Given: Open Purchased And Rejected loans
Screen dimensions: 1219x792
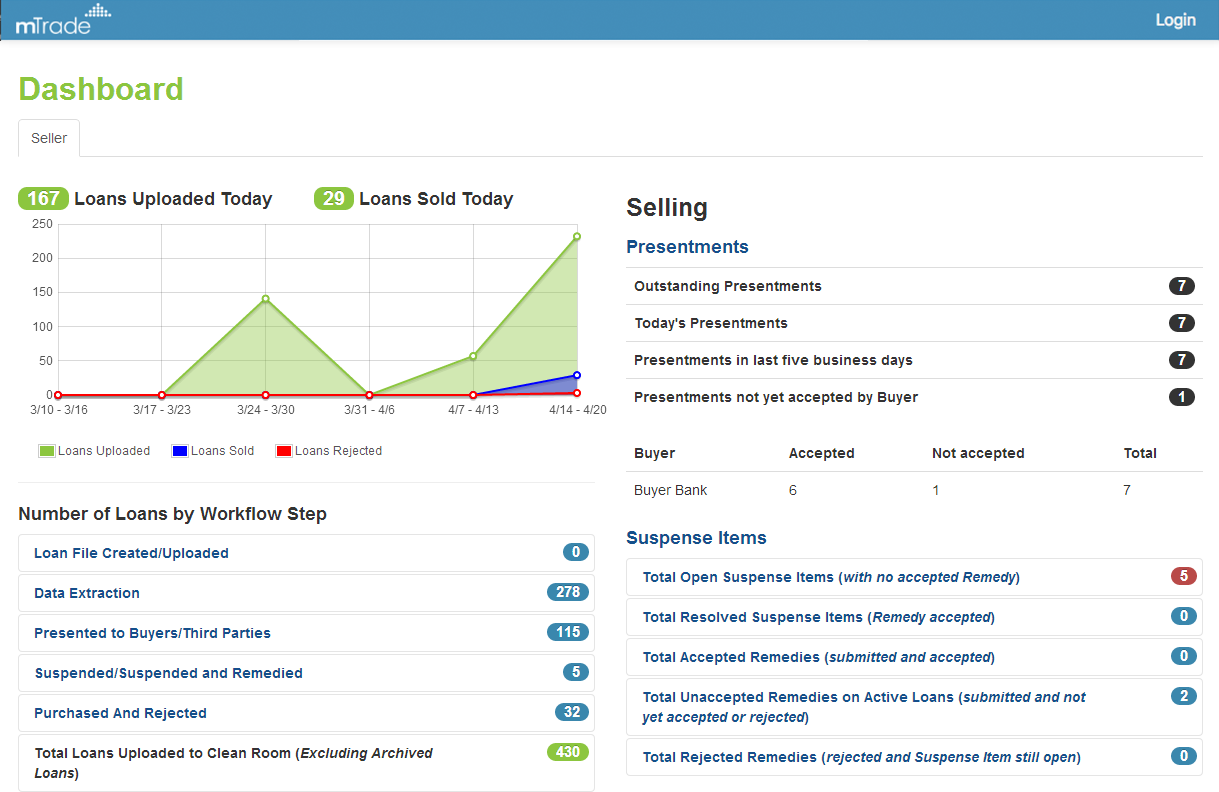Looking at the screenshot, I should [120, 713].
